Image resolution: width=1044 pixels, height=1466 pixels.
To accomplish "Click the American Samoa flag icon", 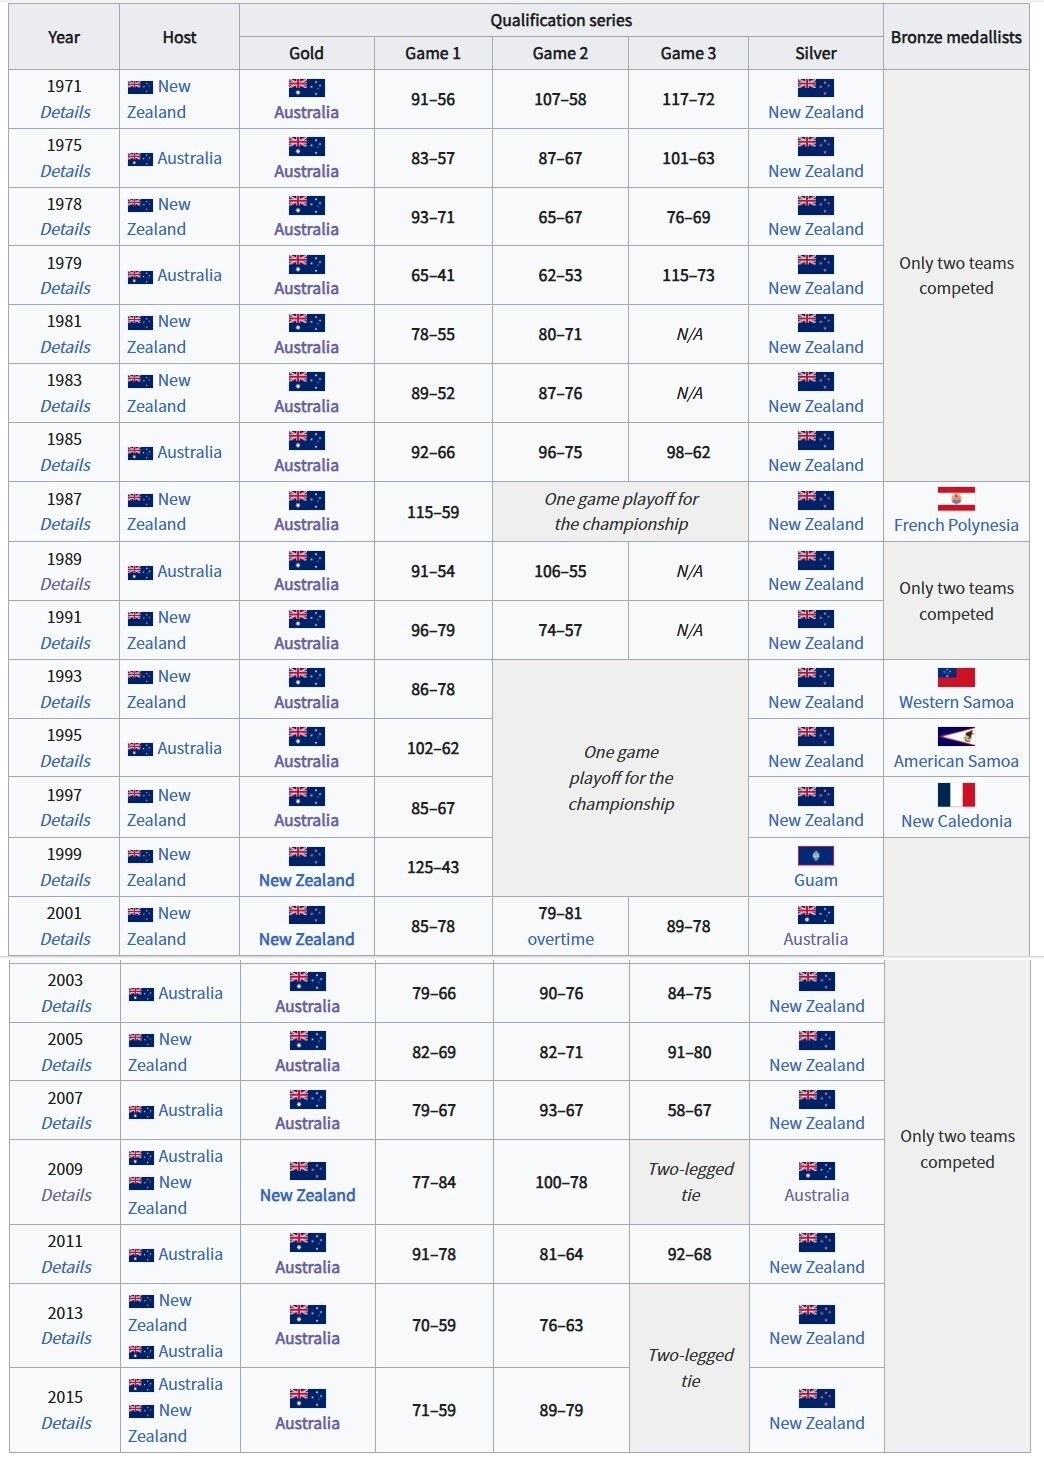I will coord(956,736).
